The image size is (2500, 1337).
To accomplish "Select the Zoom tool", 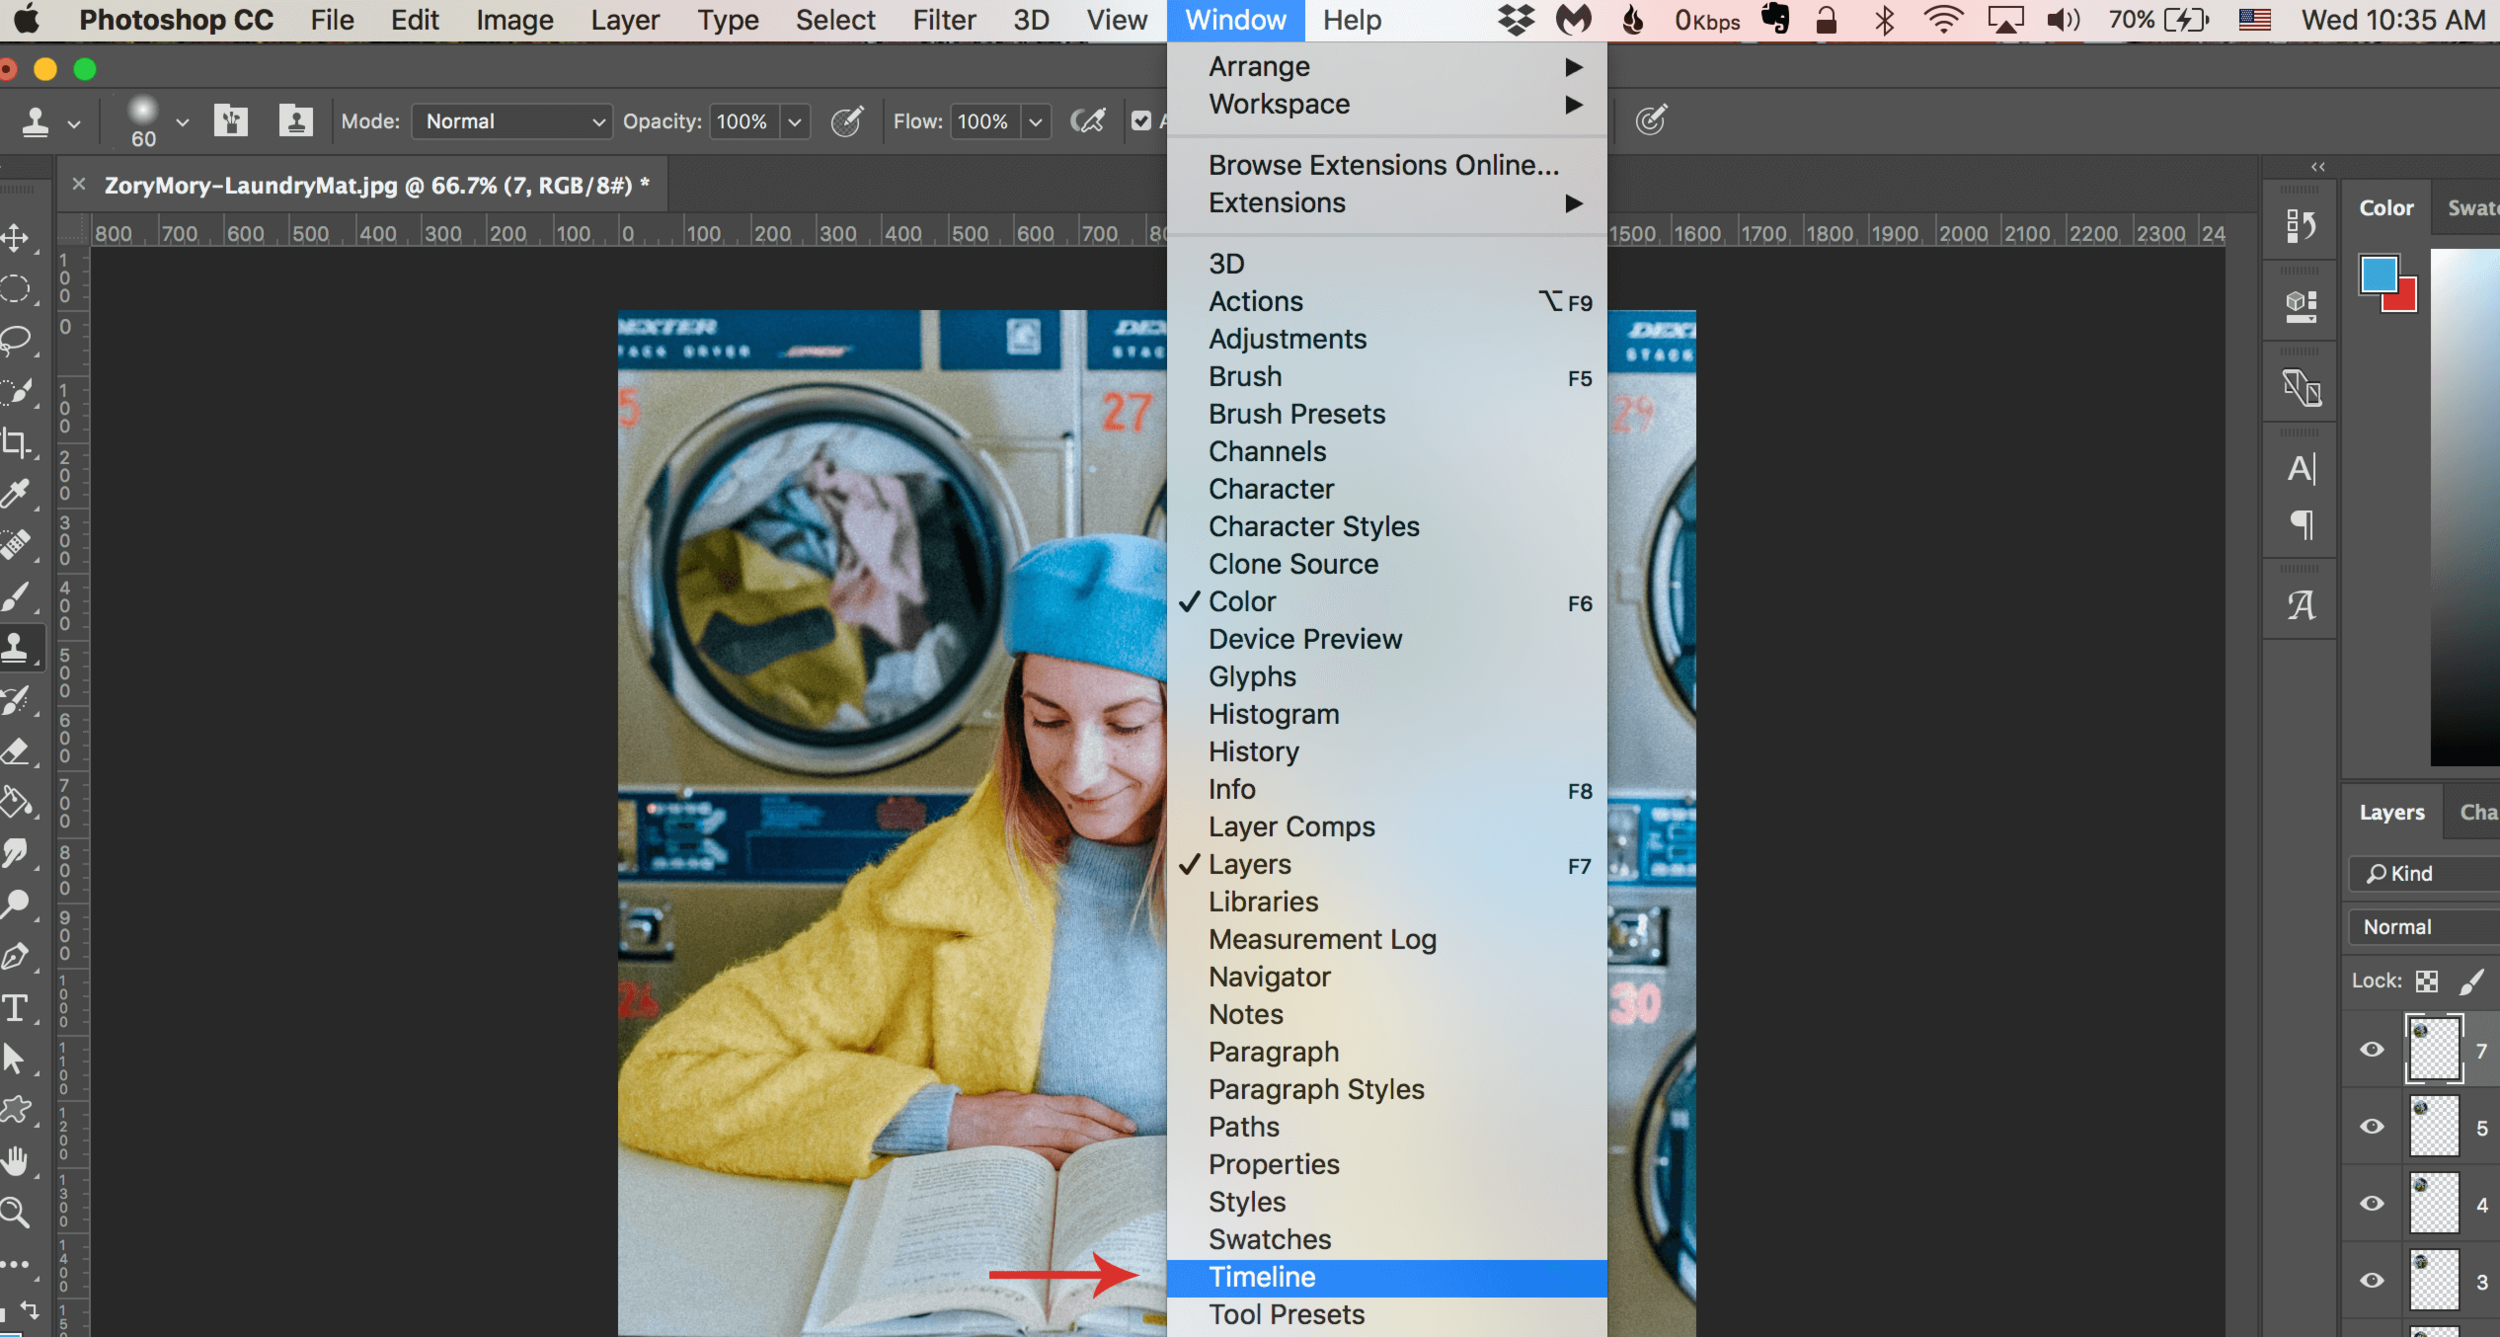I will click(15, 1212).
